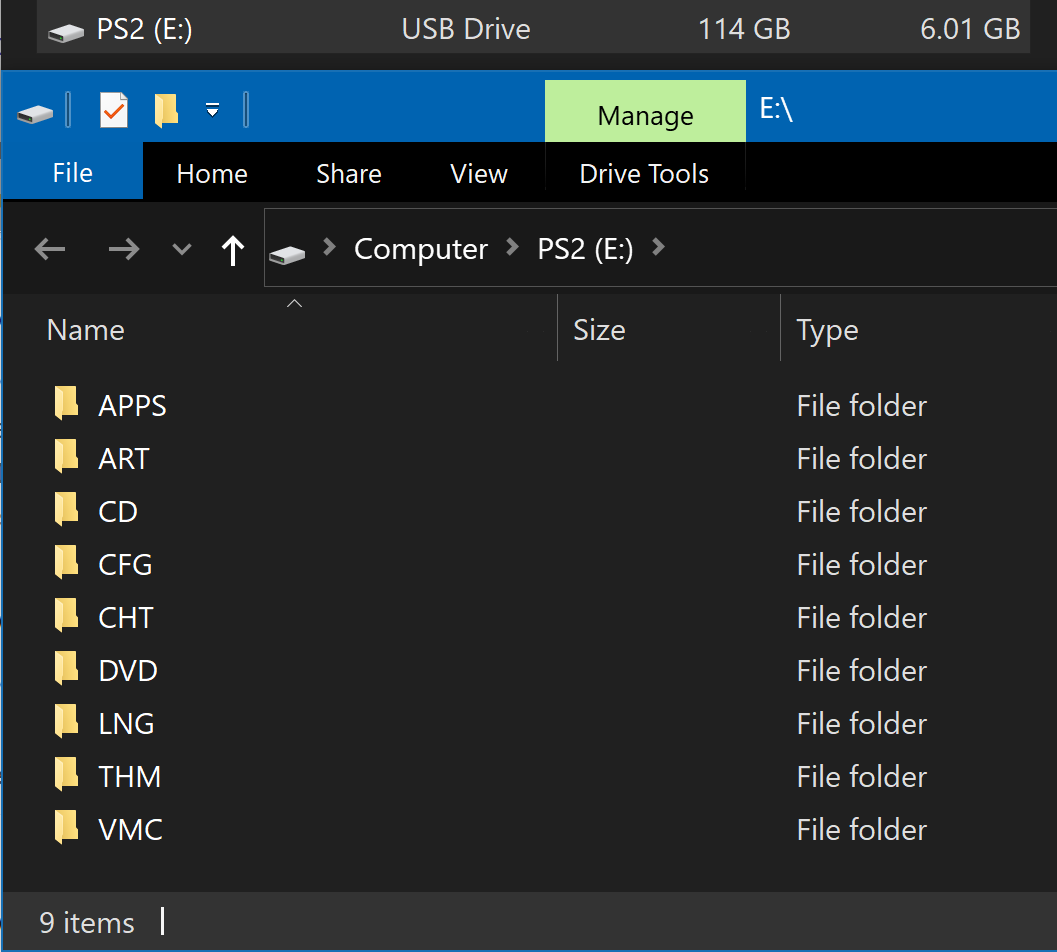The image size is (1057, 952).
Task: Open the Manage contextual tab
Action: (645, 111)
